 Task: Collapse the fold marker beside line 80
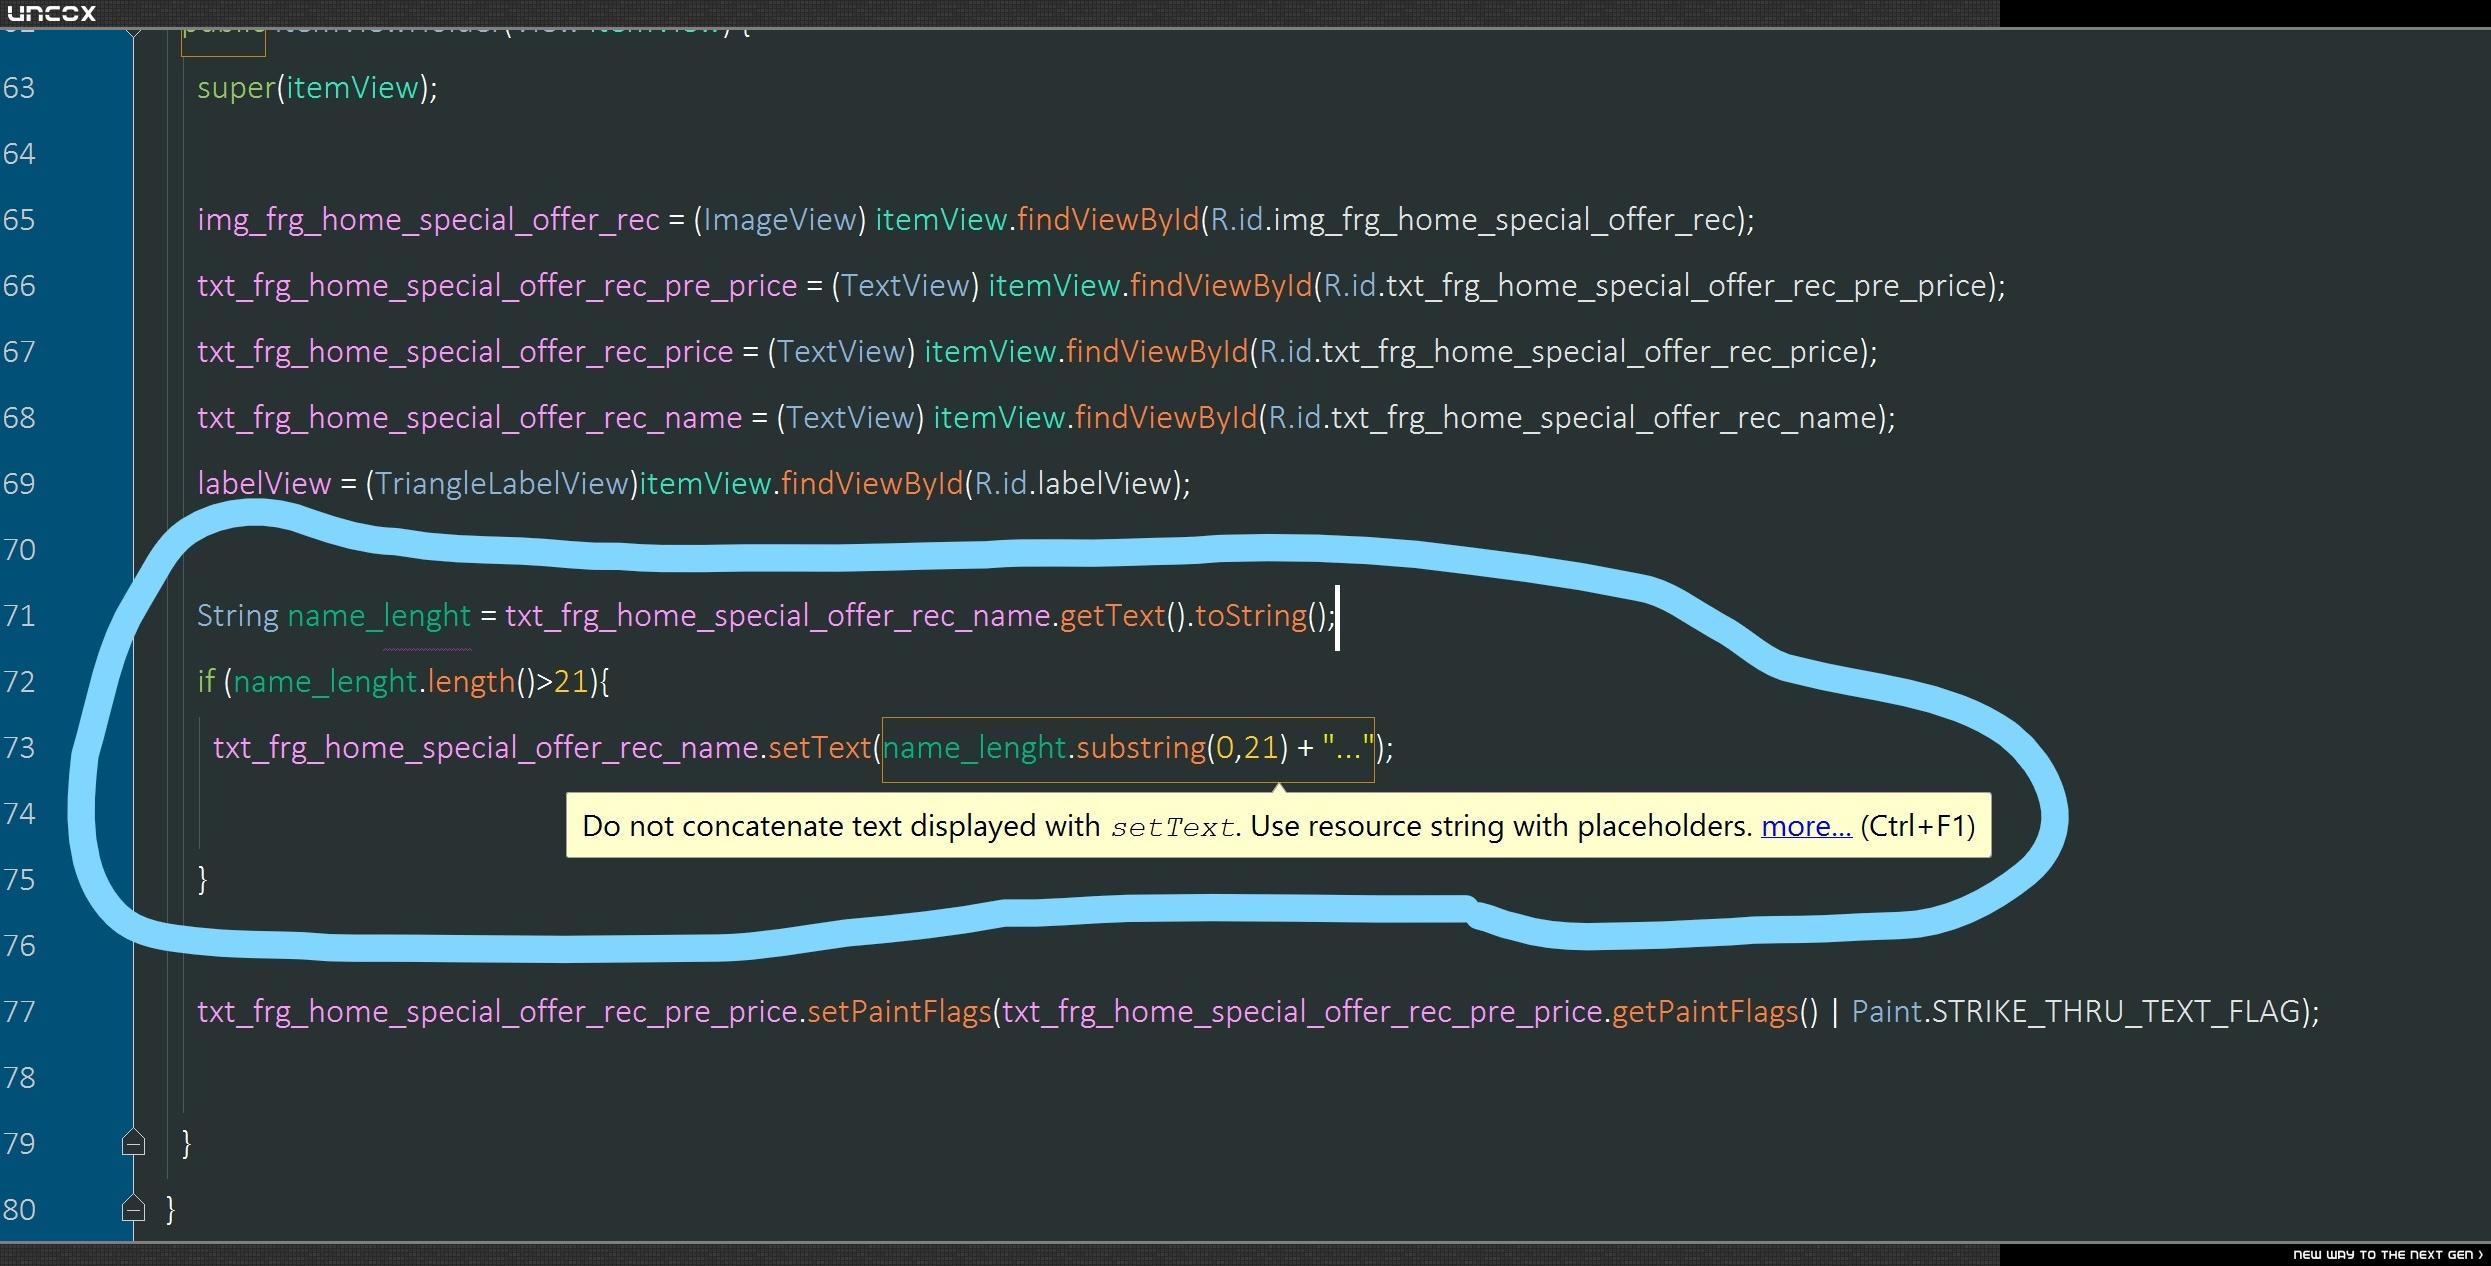[x=133, y=1209]
